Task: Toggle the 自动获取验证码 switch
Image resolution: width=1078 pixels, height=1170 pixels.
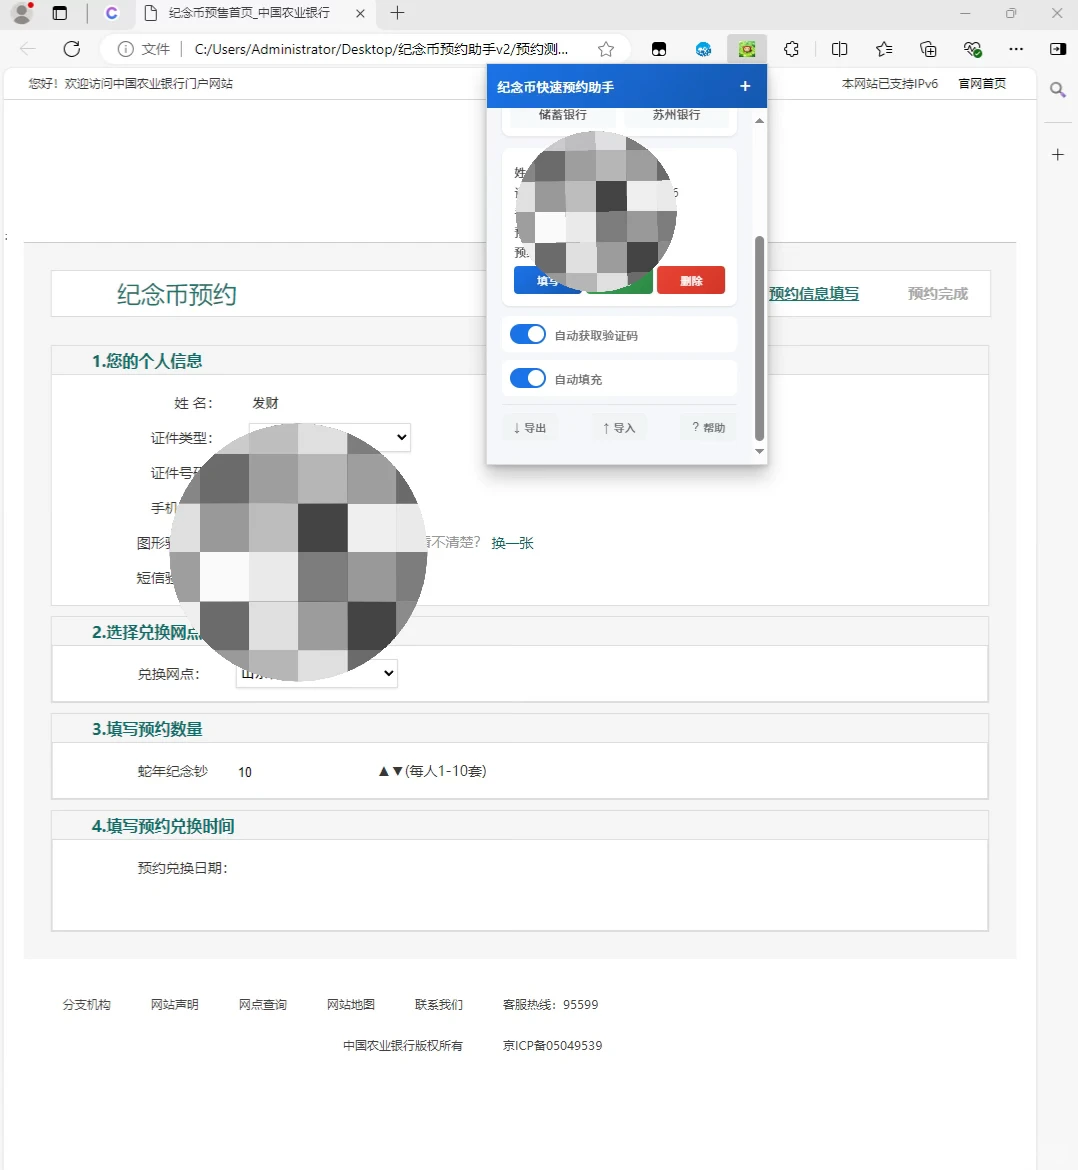Action: point(527,334)
